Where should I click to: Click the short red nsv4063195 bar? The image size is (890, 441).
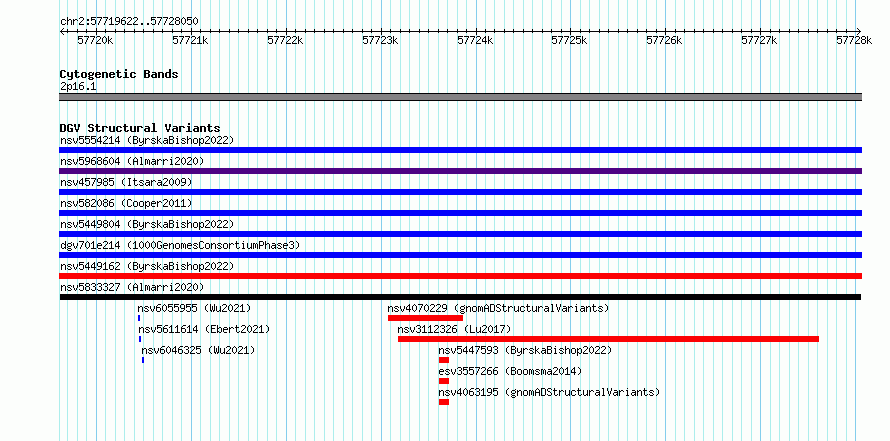click(x=444, y=402)
